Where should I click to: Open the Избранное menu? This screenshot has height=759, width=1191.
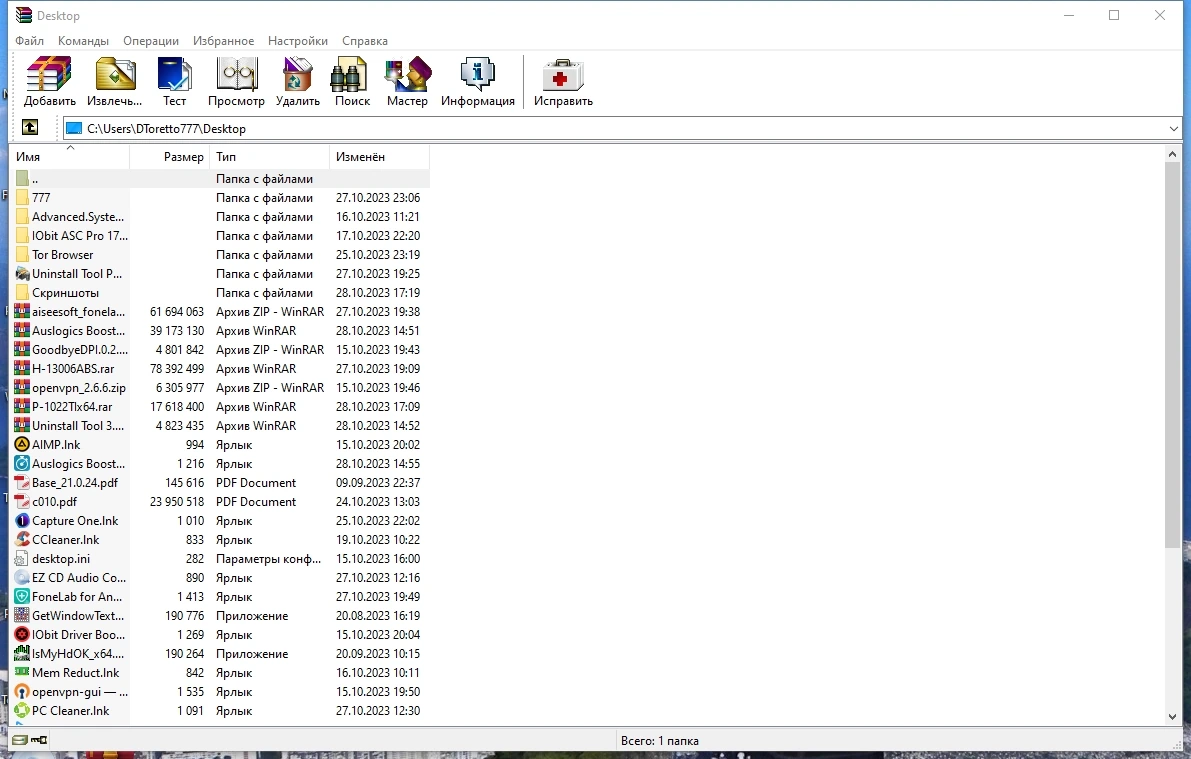[x=223, y=41]
